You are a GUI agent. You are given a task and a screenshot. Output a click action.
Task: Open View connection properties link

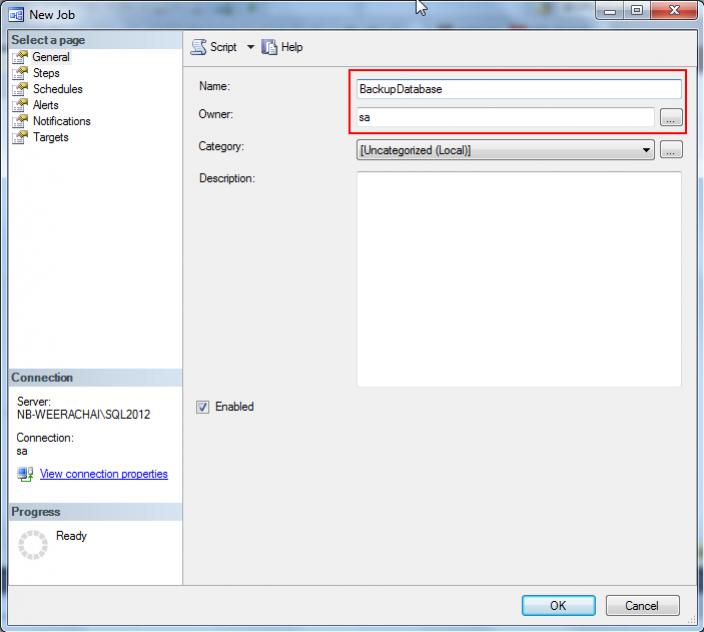click(x=104, y=474)
